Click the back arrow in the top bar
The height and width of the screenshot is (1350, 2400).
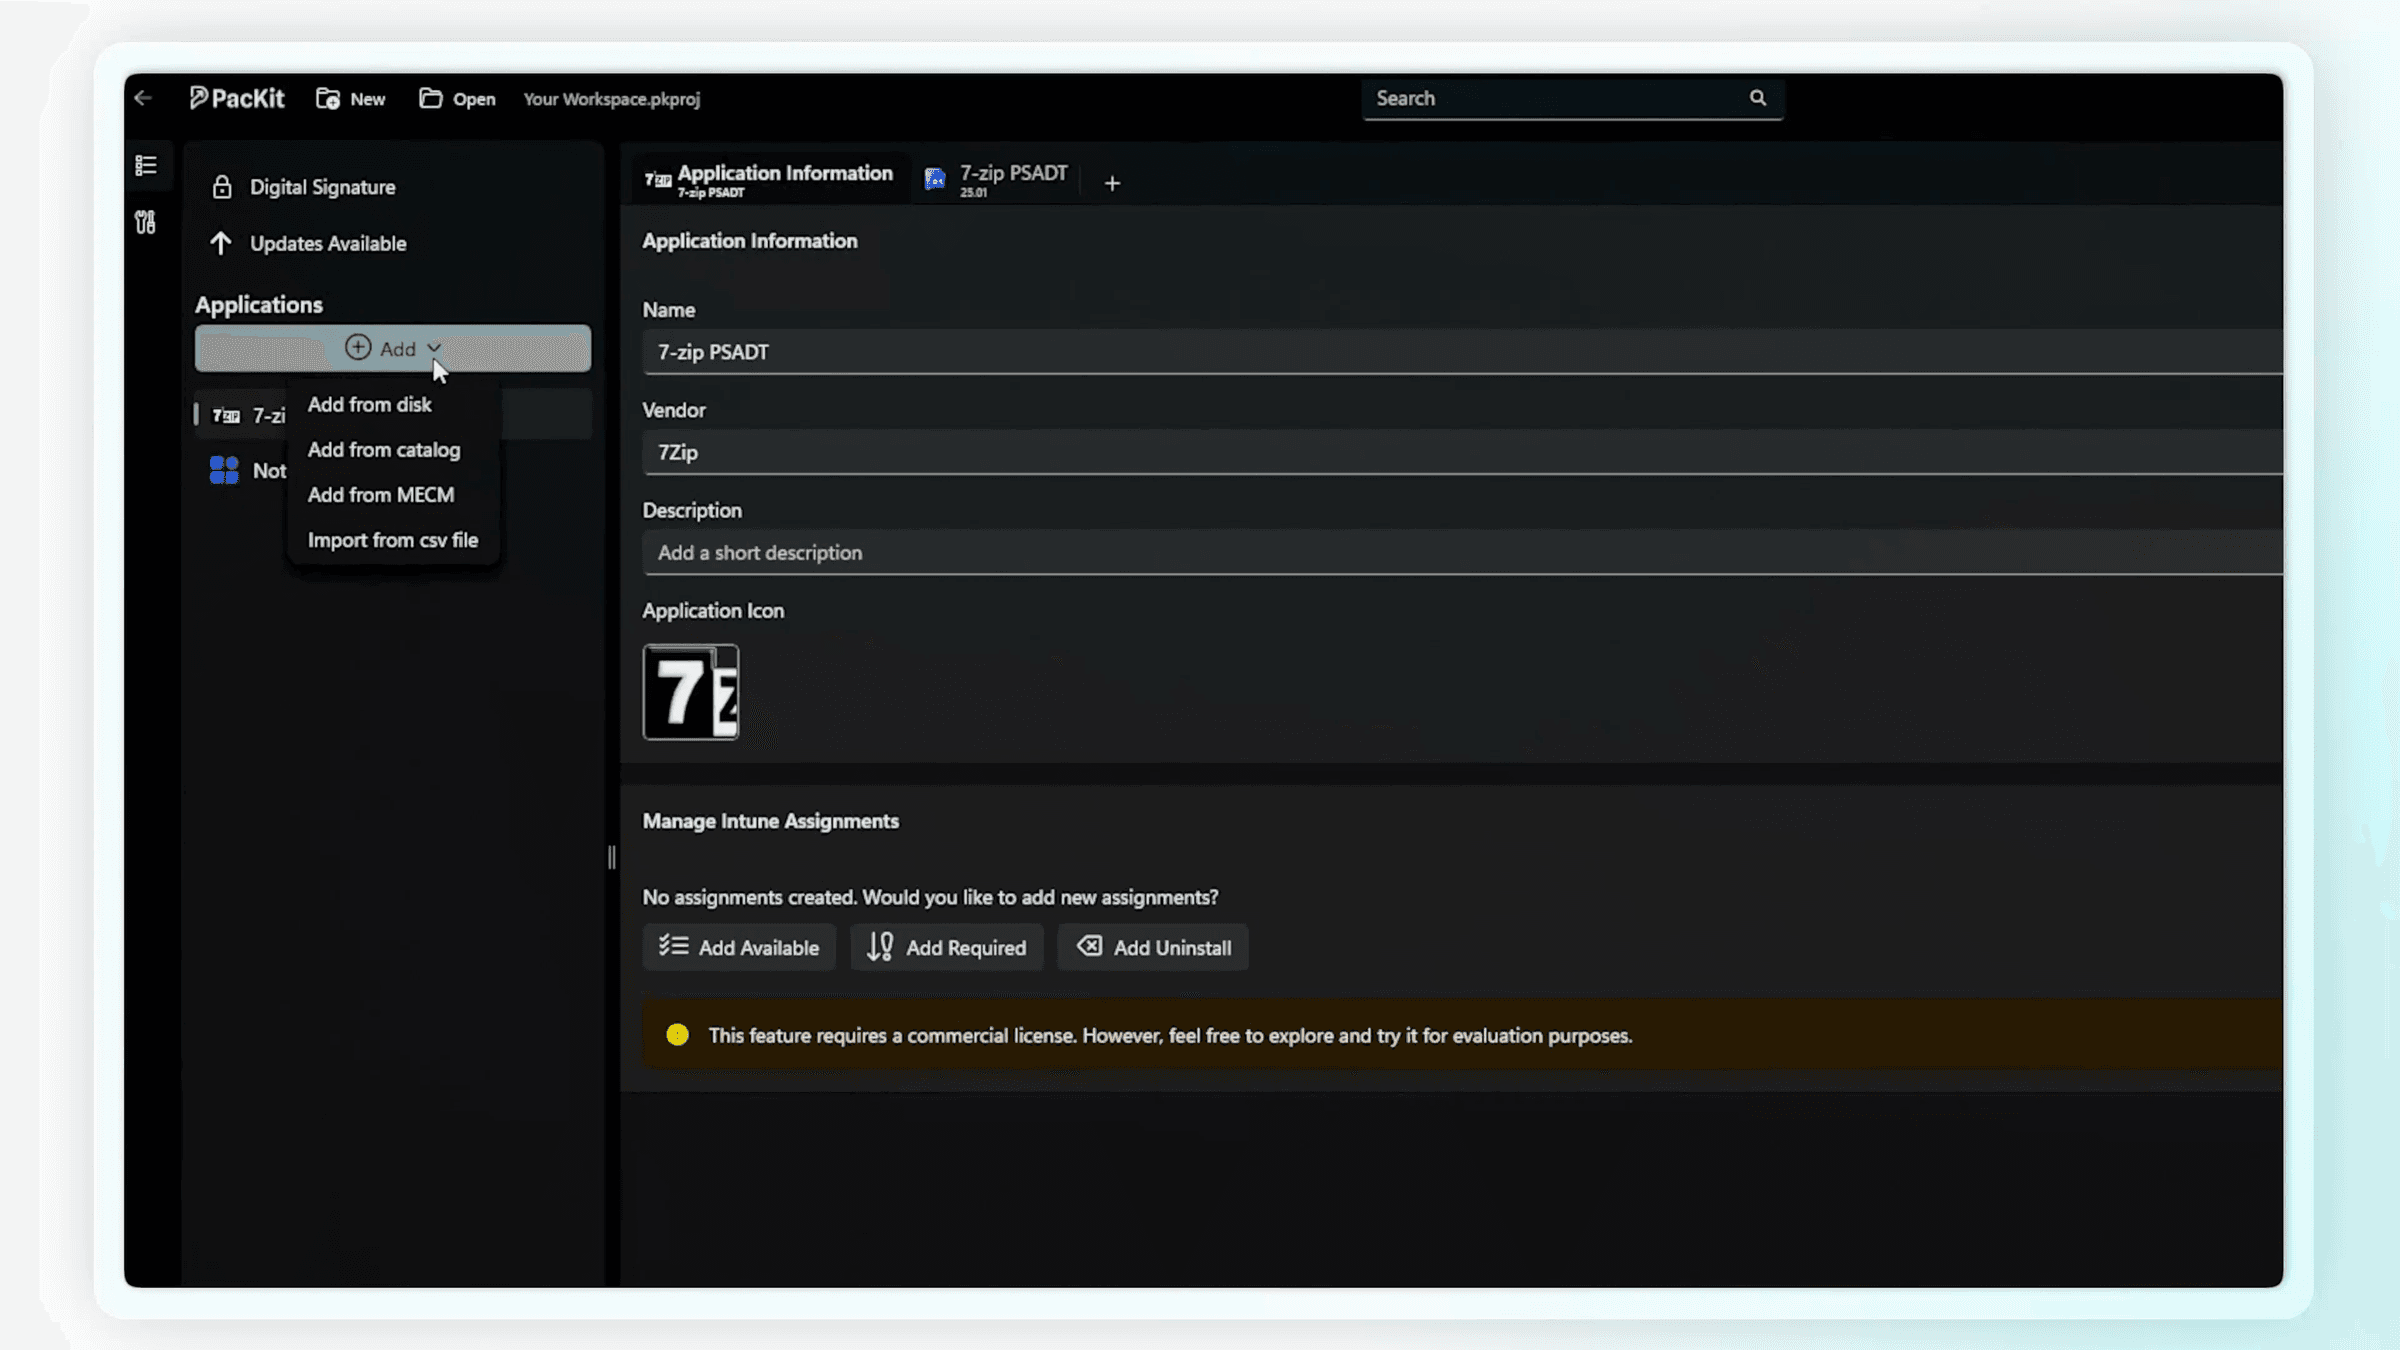pos(143,98)
